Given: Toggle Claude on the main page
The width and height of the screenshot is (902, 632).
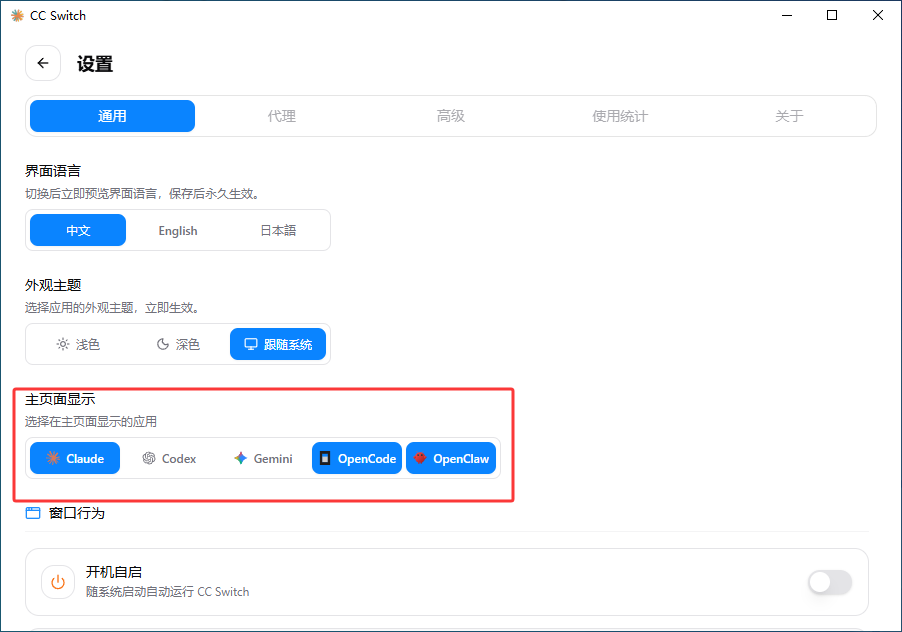Looking at the screenshot, I should [x=75, y=458].
